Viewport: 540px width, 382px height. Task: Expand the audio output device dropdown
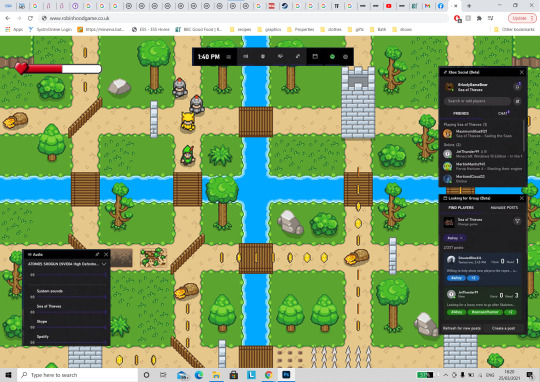[104, 264]
